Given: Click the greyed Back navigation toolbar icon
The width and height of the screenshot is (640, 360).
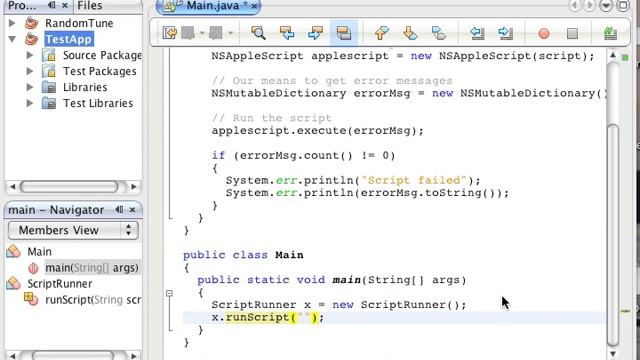Looking at the screenshot, I should pos(188,33).
